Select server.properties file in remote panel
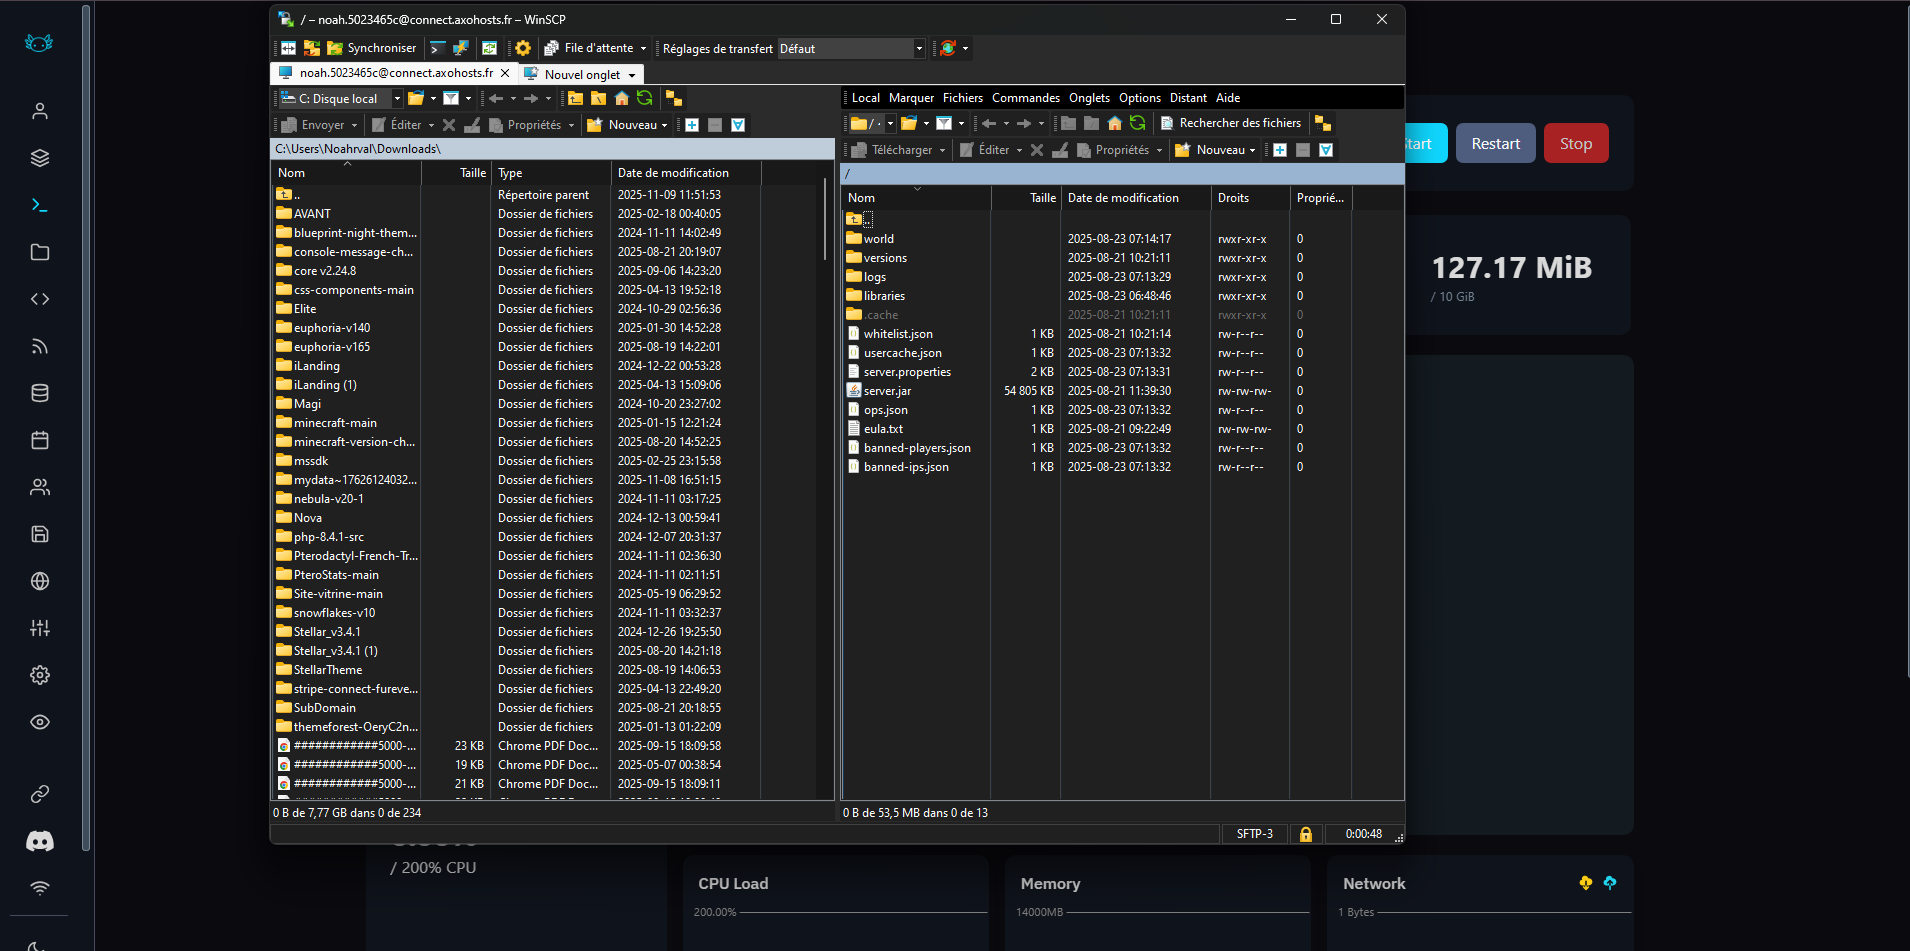This screenshot has height=951, width=1910. pyautogui.click(x=907, y=372)
